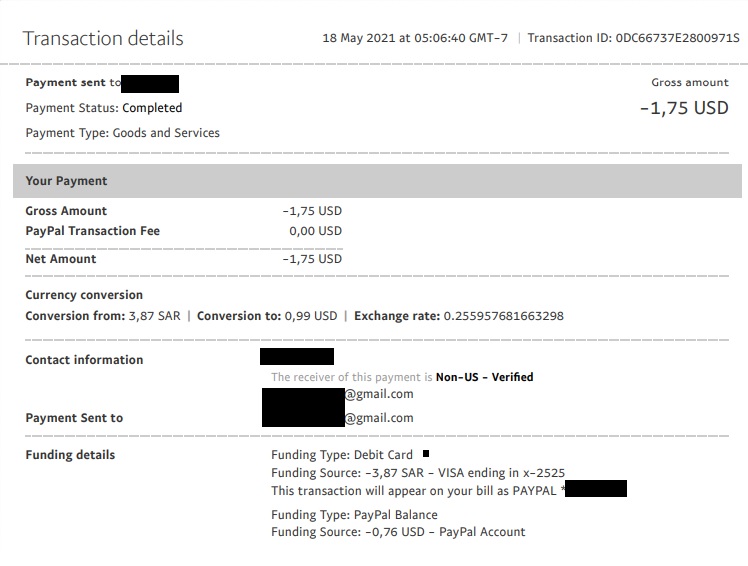The image size is (748, 566).
Task: Click the PayPal Transaction Fee label
Action: coord(92,231)
